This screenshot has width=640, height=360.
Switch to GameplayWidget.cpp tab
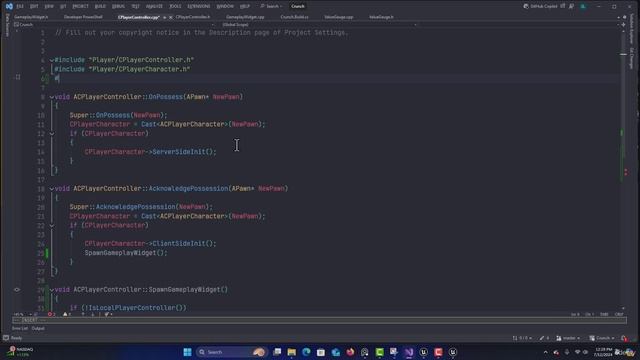245,17
